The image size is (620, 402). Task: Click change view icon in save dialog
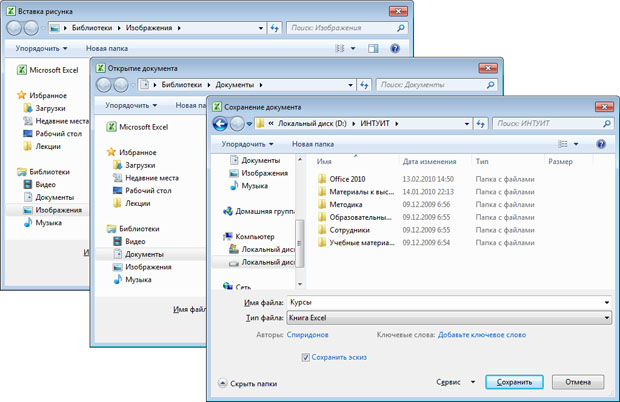[565, 144]
